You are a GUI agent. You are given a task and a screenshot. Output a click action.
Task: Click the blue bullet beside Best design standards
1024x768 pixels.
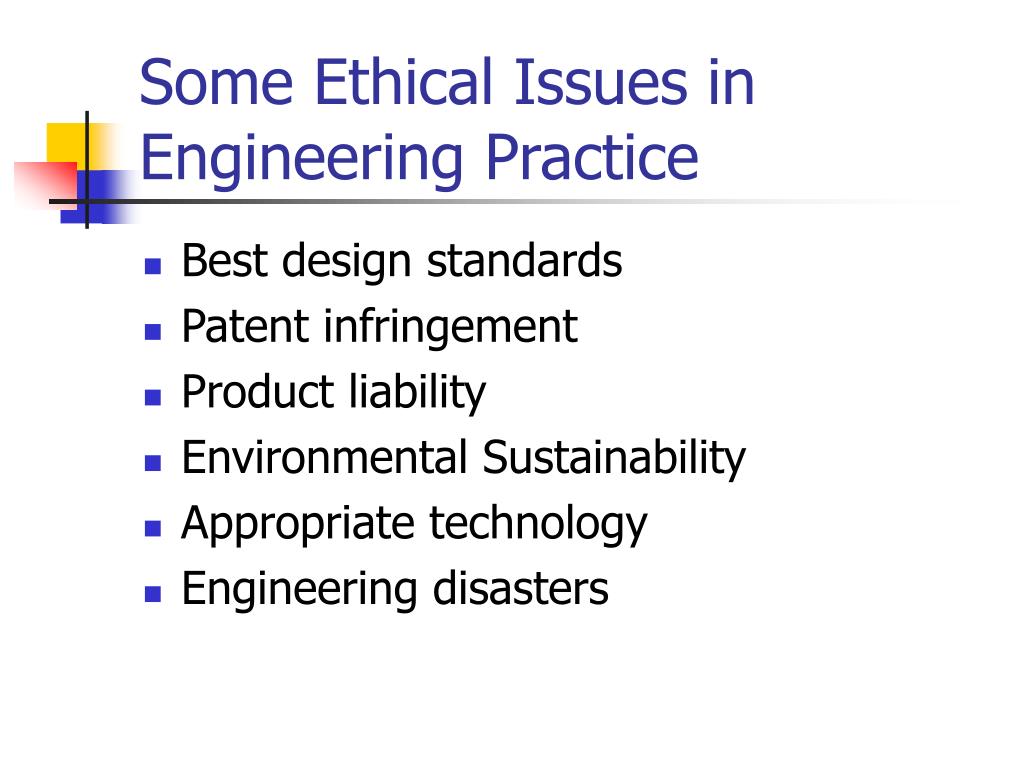153,266
